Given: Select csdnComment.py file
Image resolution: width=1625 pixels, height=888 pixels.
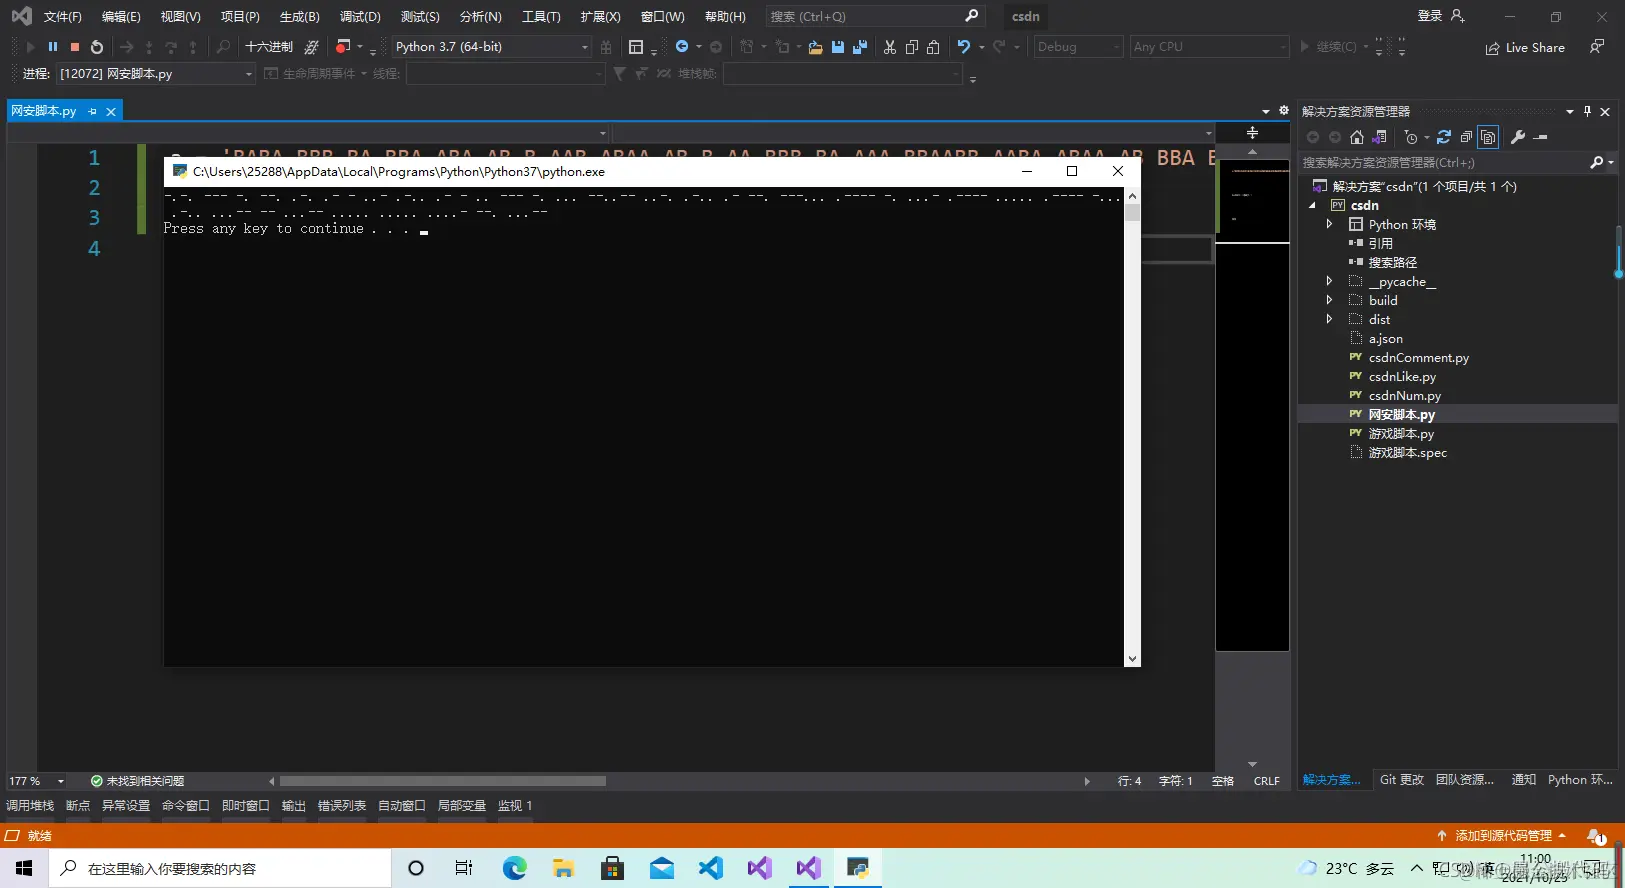Looking at the screenshot, I should 1419,358.
